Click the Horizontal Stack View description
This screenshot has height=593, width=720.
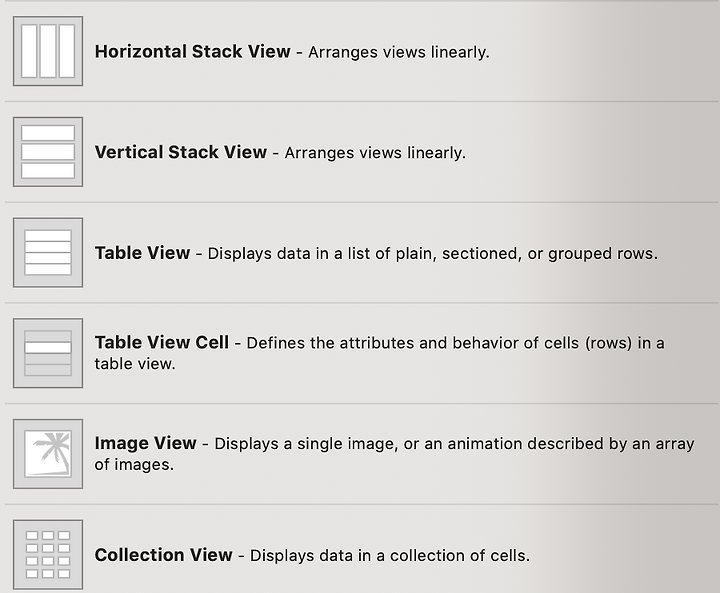399,52
